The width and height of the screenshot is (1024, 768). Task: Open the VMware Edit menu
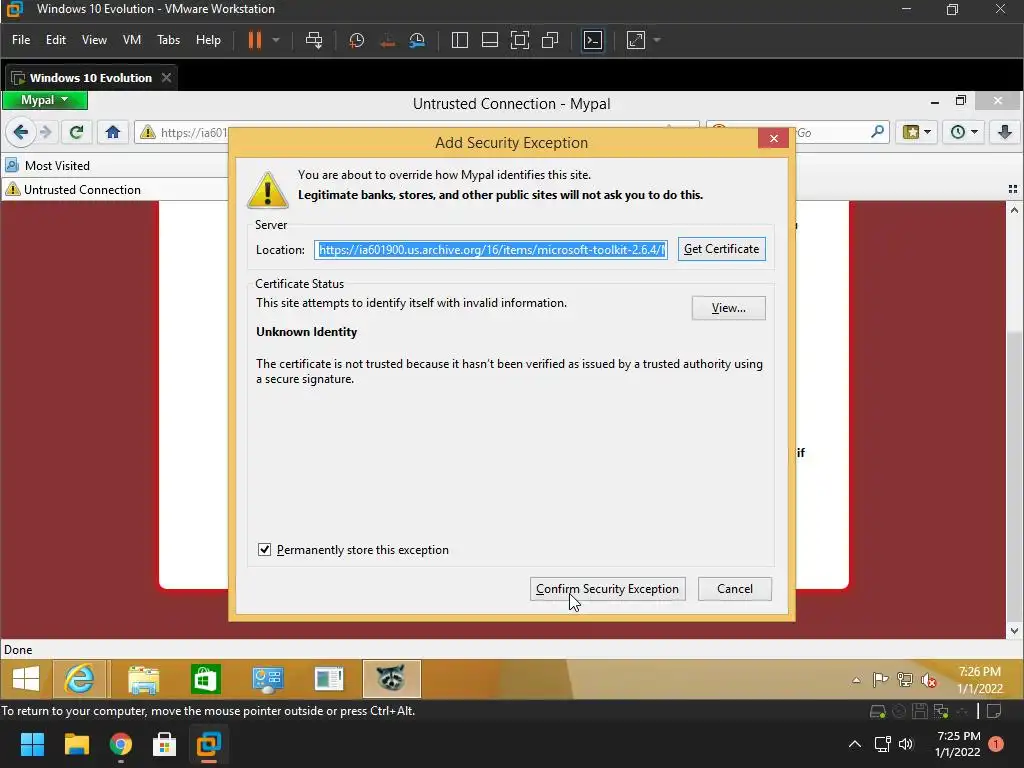[x=56, y=40]
